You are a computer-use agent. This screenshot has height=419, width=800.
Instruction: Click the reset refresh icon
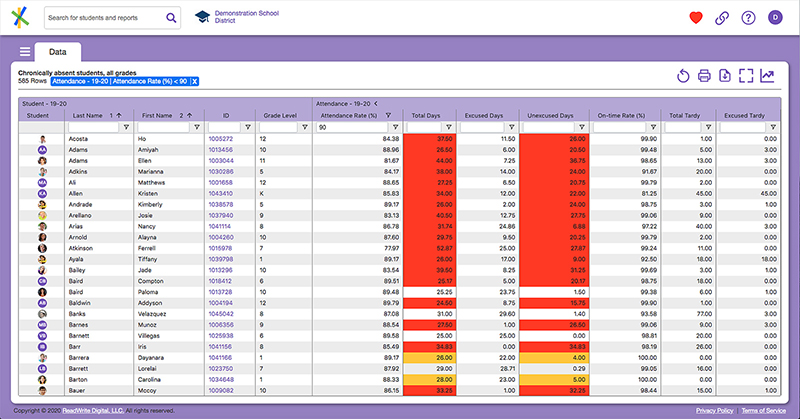click(x=683, y=76)
